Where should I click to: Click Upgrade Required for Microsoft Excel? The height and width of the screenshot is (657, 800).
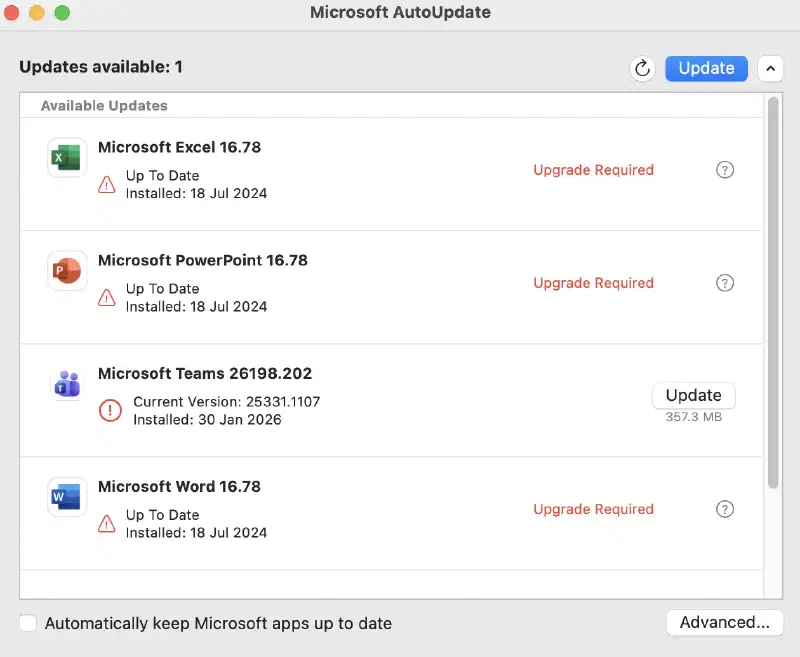pos(593,170)
